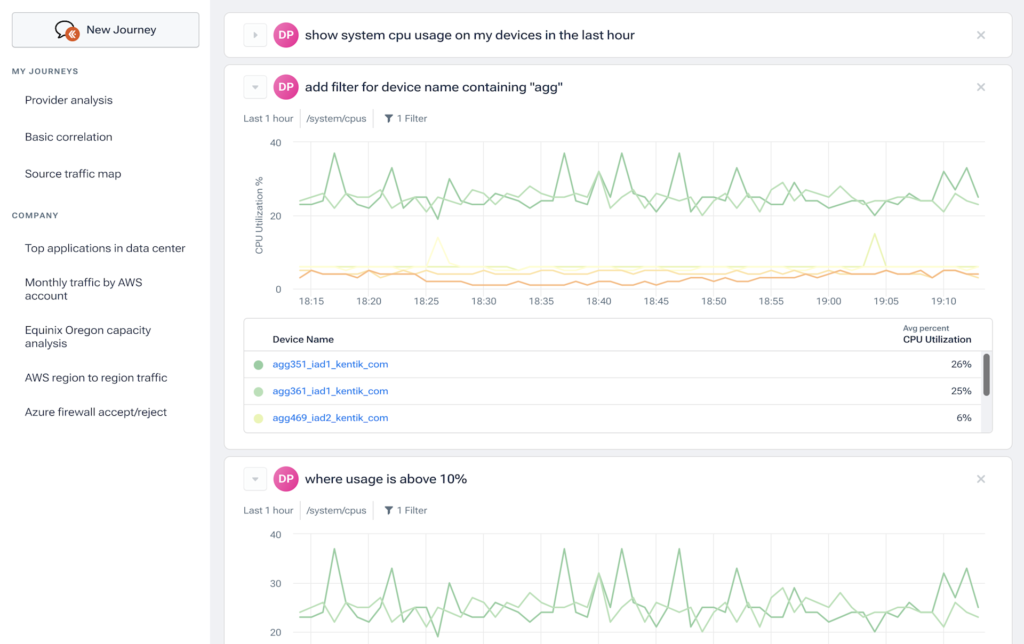Click /system/cpus in the 'add filter' card
Viewport: 1024px width, 644px height.
pos(336,118)
